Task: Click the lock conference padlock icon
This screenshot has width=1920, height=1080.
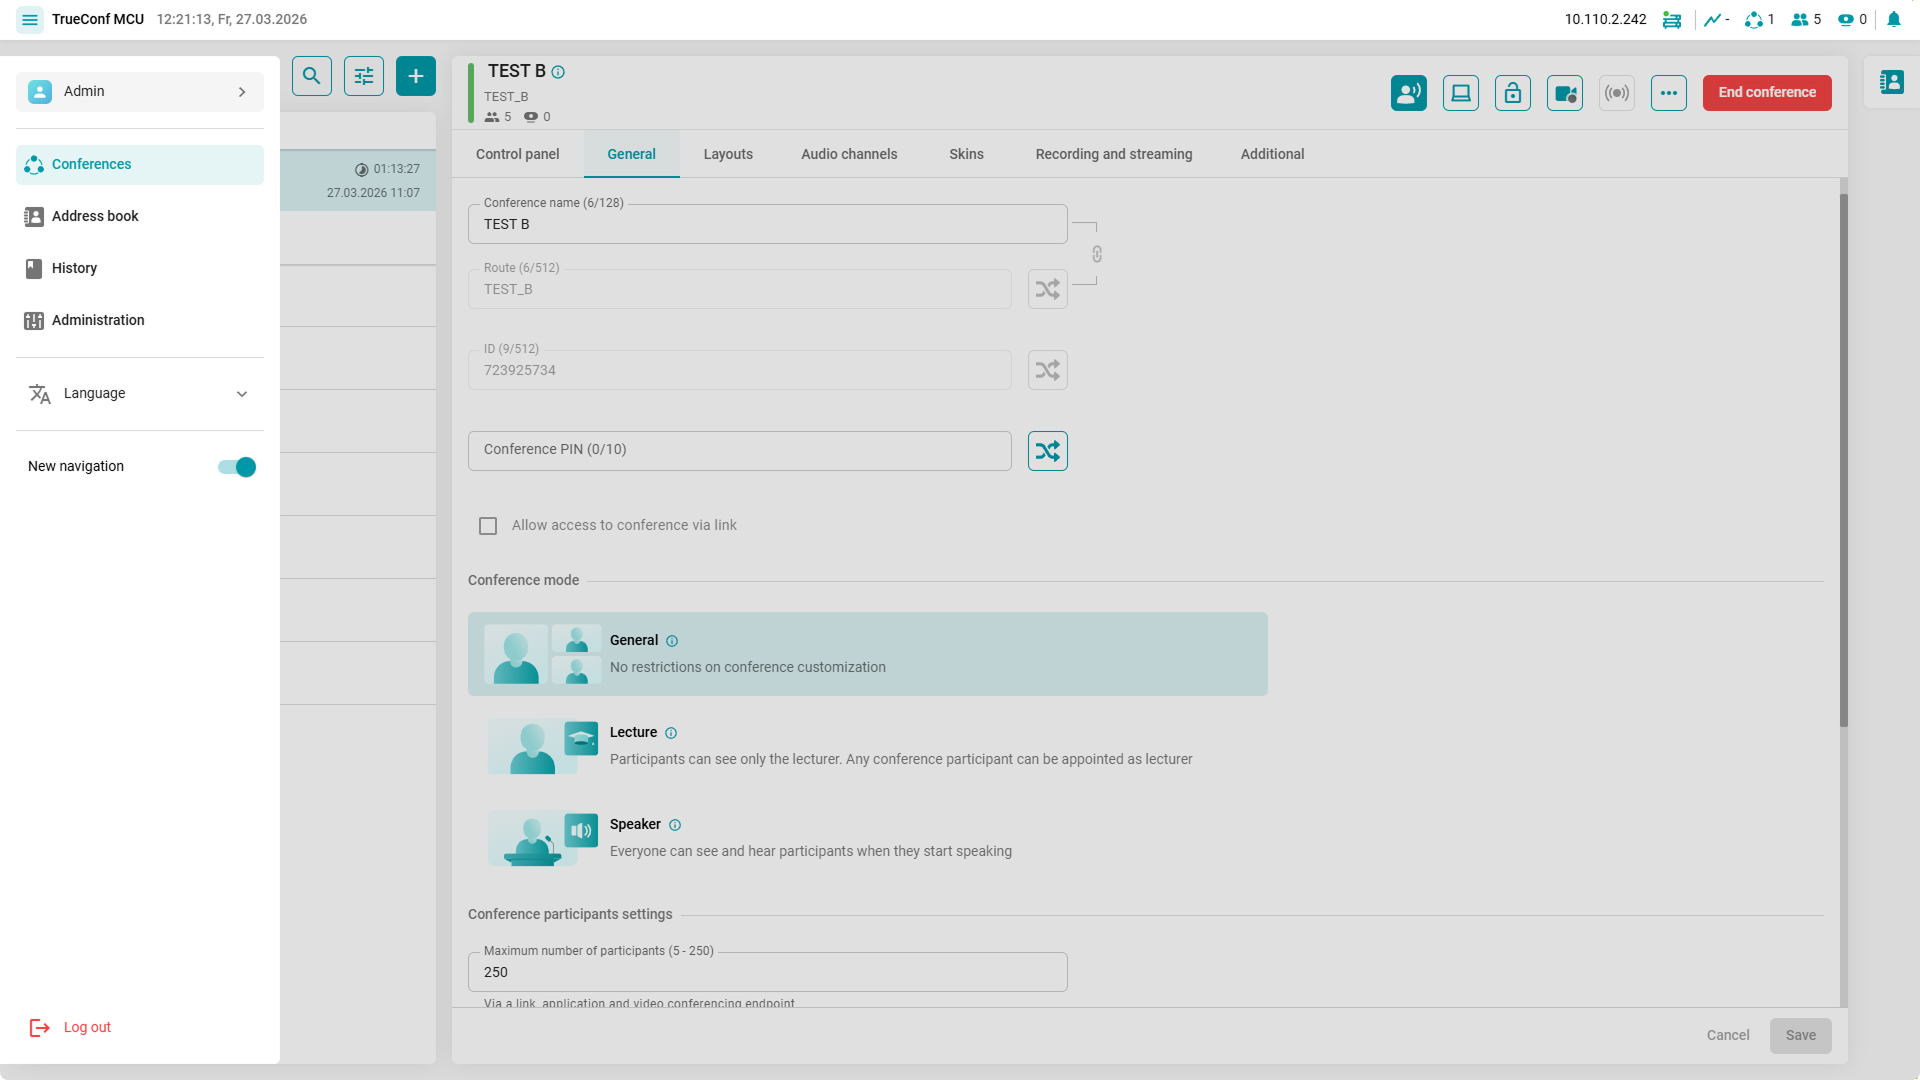Action: [x=1512, y=93]
